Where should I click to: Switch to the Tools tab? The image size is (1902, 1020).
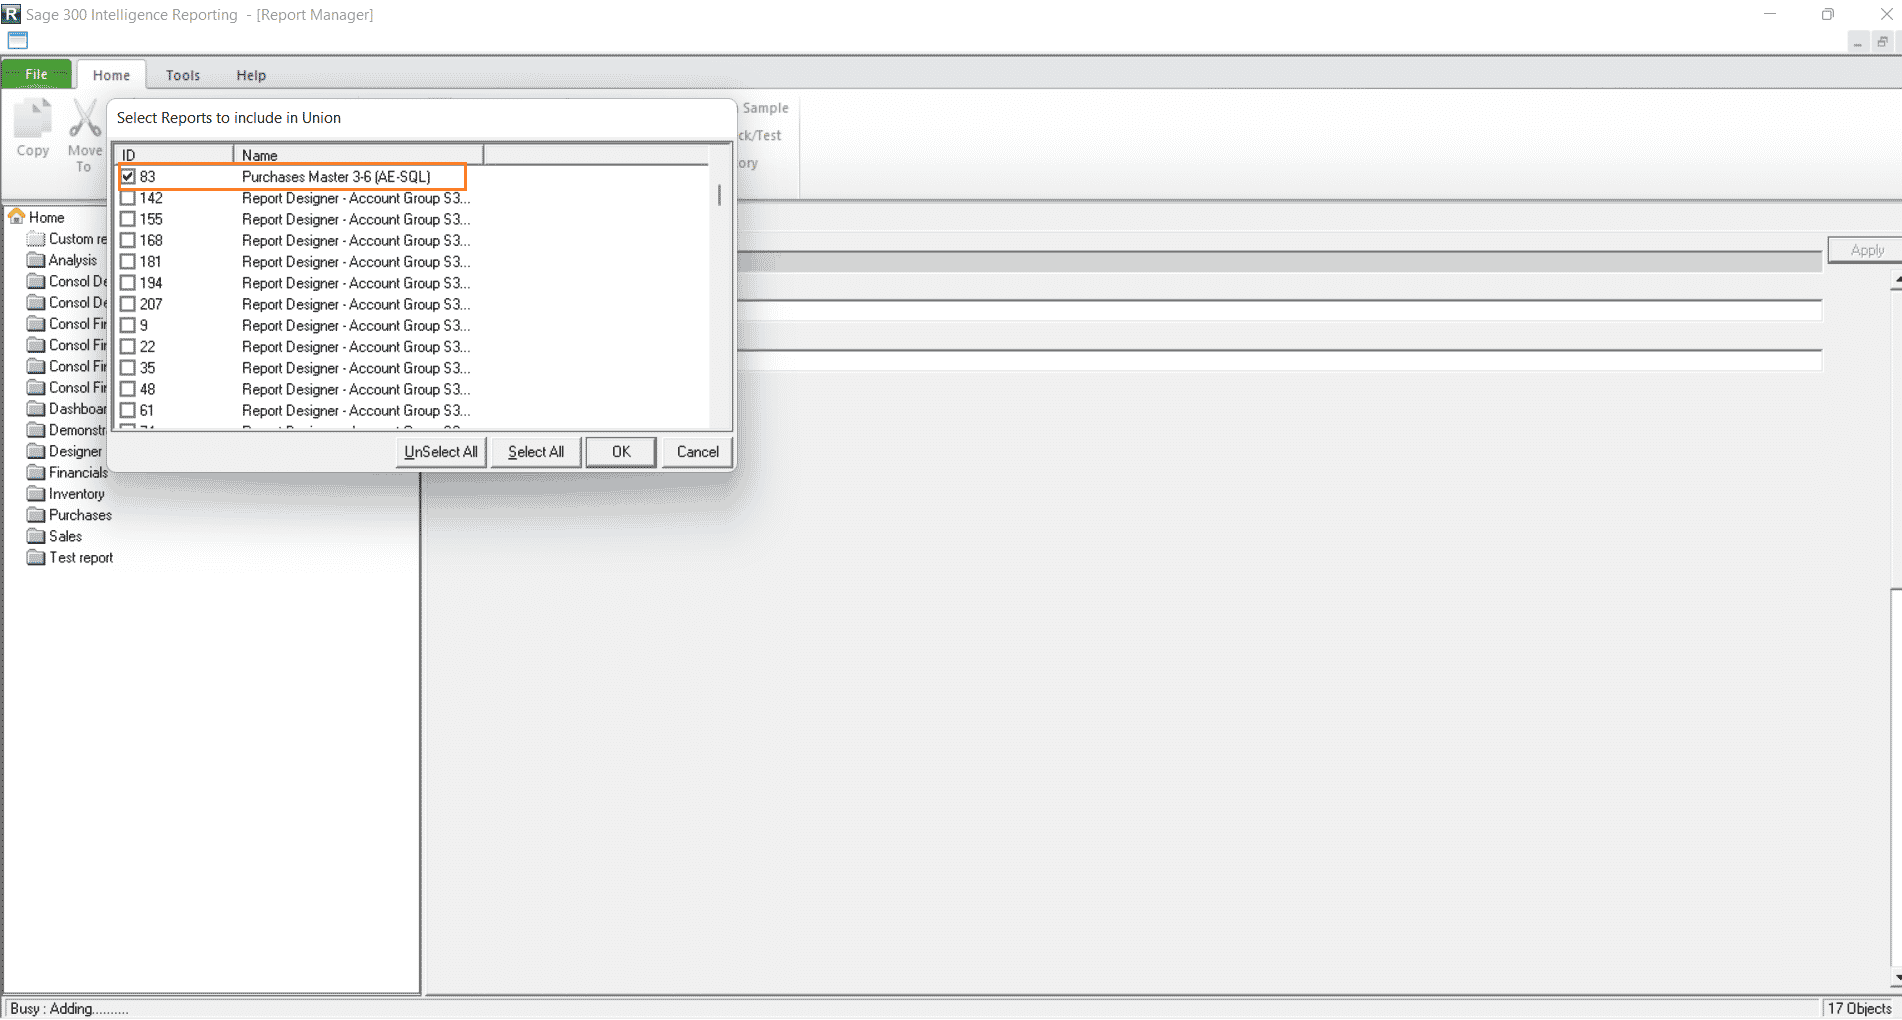pos(182,75)
